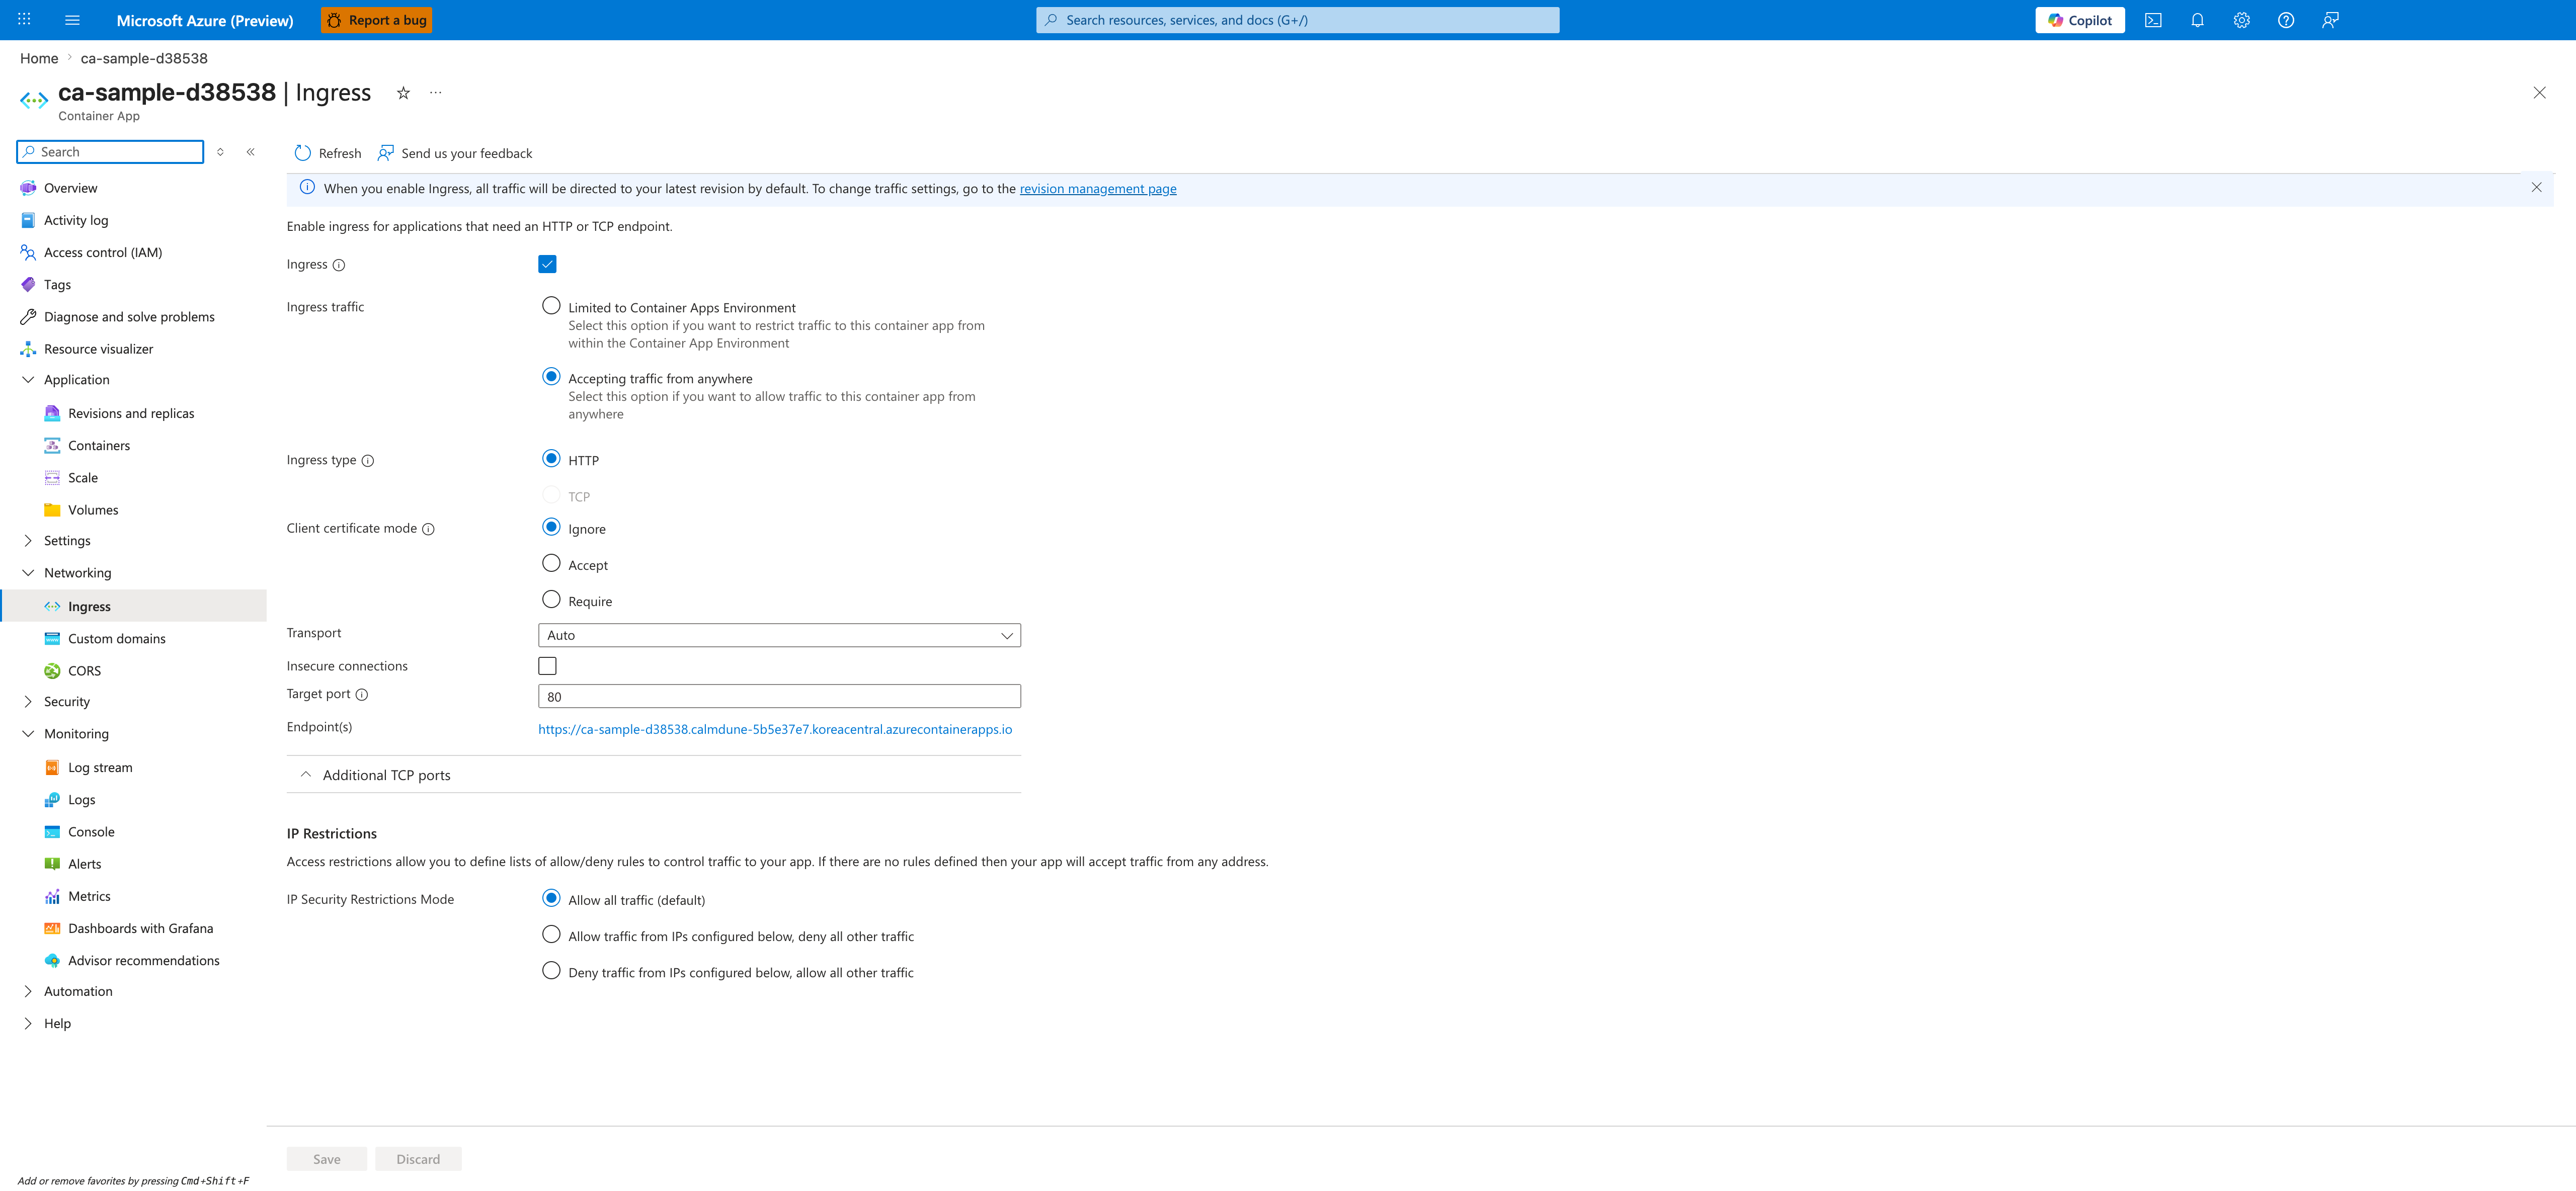This screenshot has width=2576, height=1191.
Task: Open the Cloud Shell icon in header
Action: [x=2153, y=20]
